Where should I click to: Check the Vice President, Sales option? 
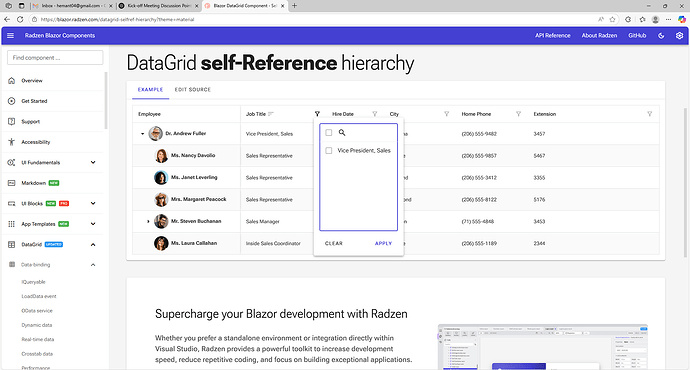point(329,150)
